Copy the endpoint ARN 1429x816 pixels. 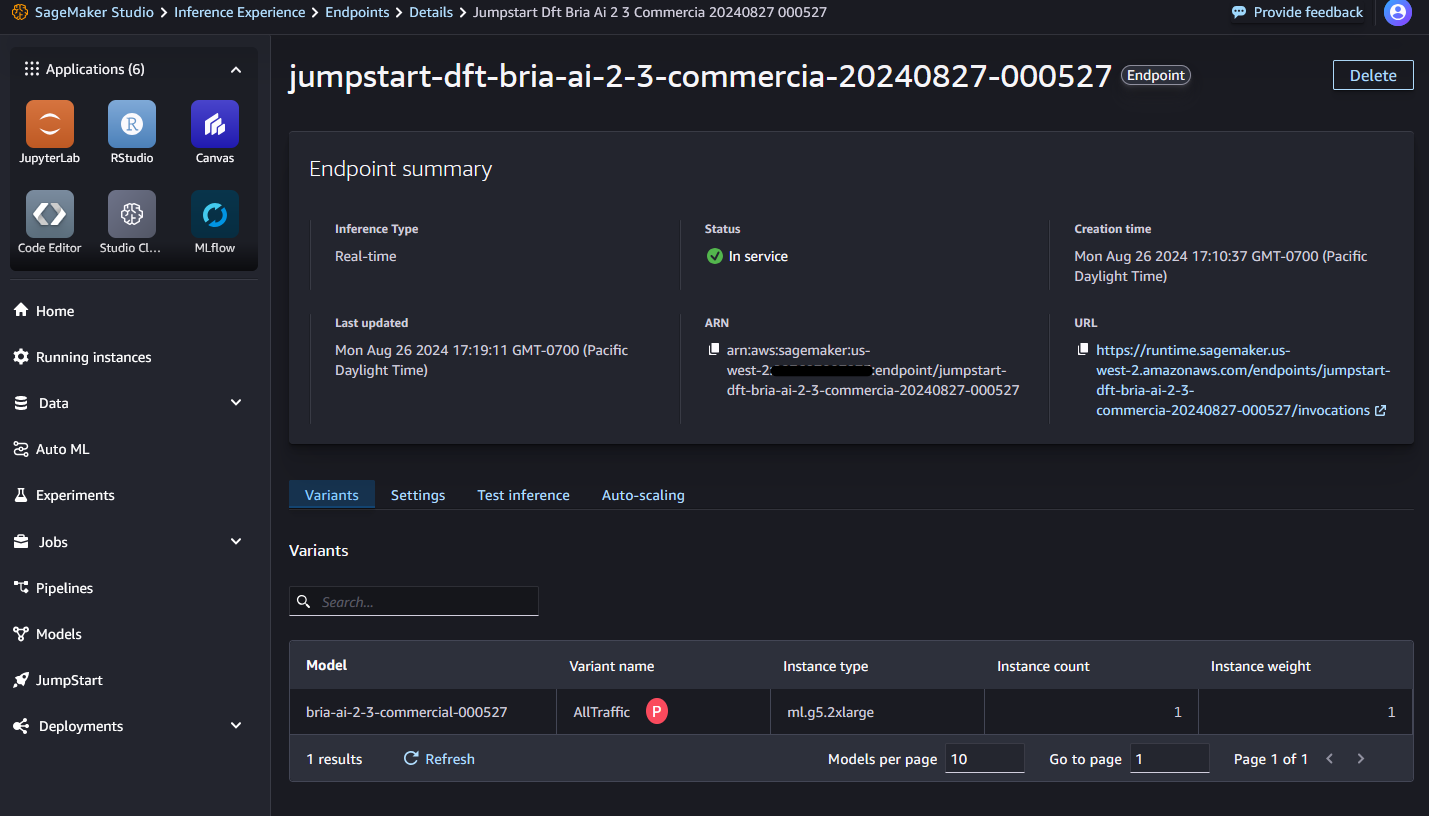point(714,350)
